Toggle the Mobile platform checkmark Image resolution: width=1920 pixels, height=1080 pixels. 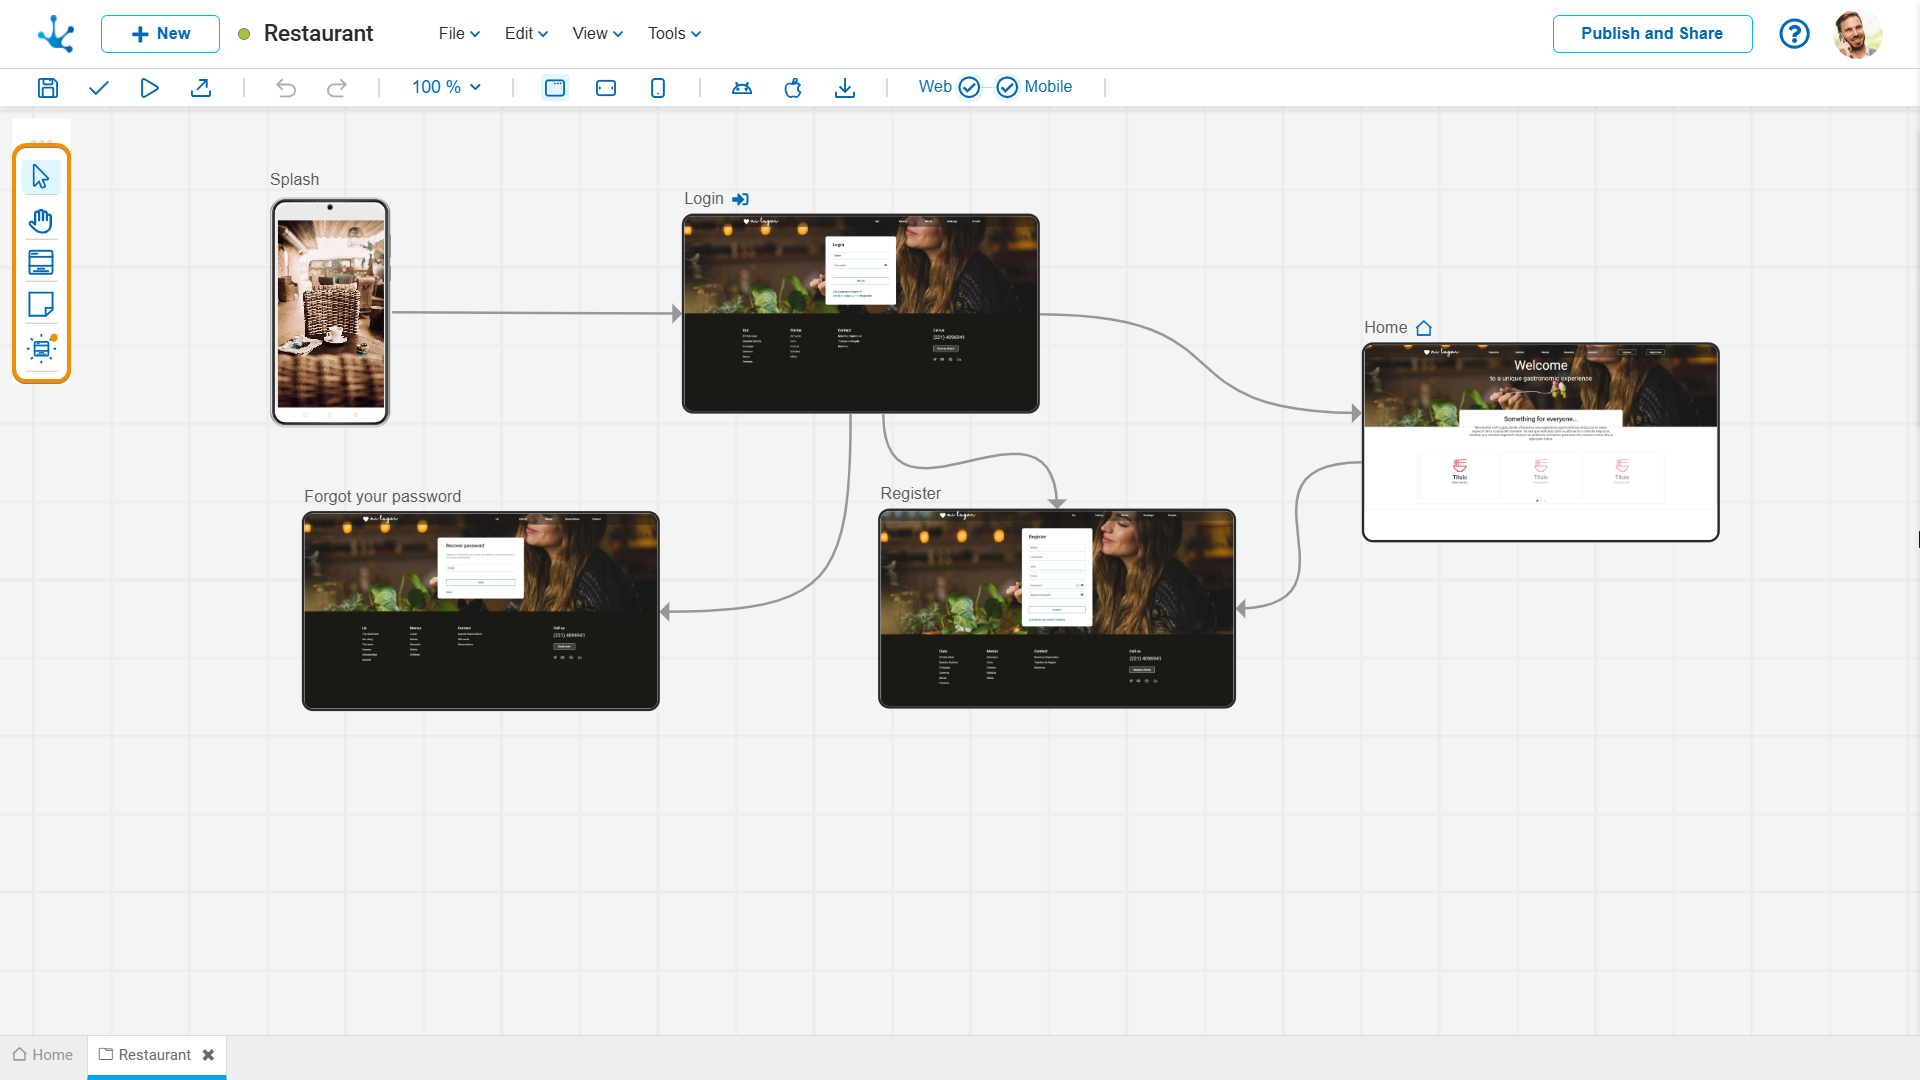pos(1007,87)
